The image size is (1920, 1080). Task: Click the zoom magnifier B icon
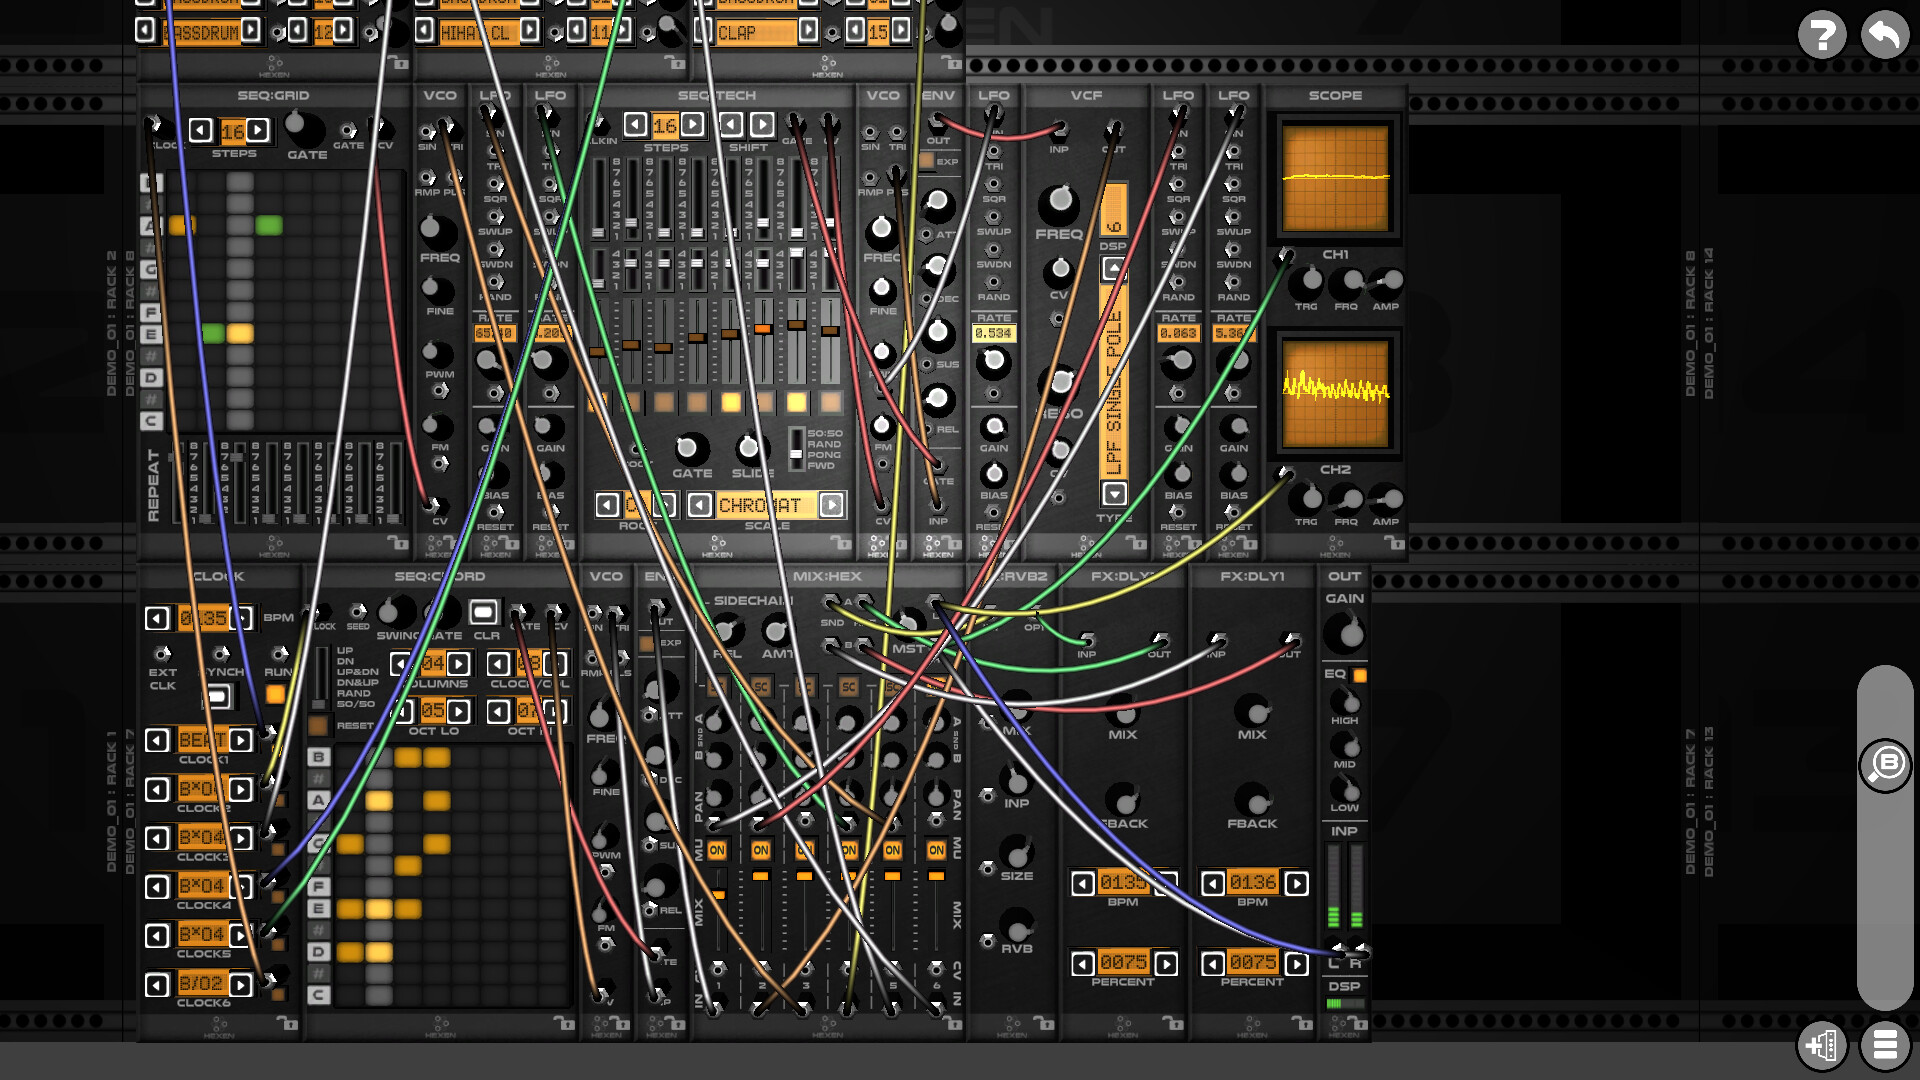[x=1885, y=766]
